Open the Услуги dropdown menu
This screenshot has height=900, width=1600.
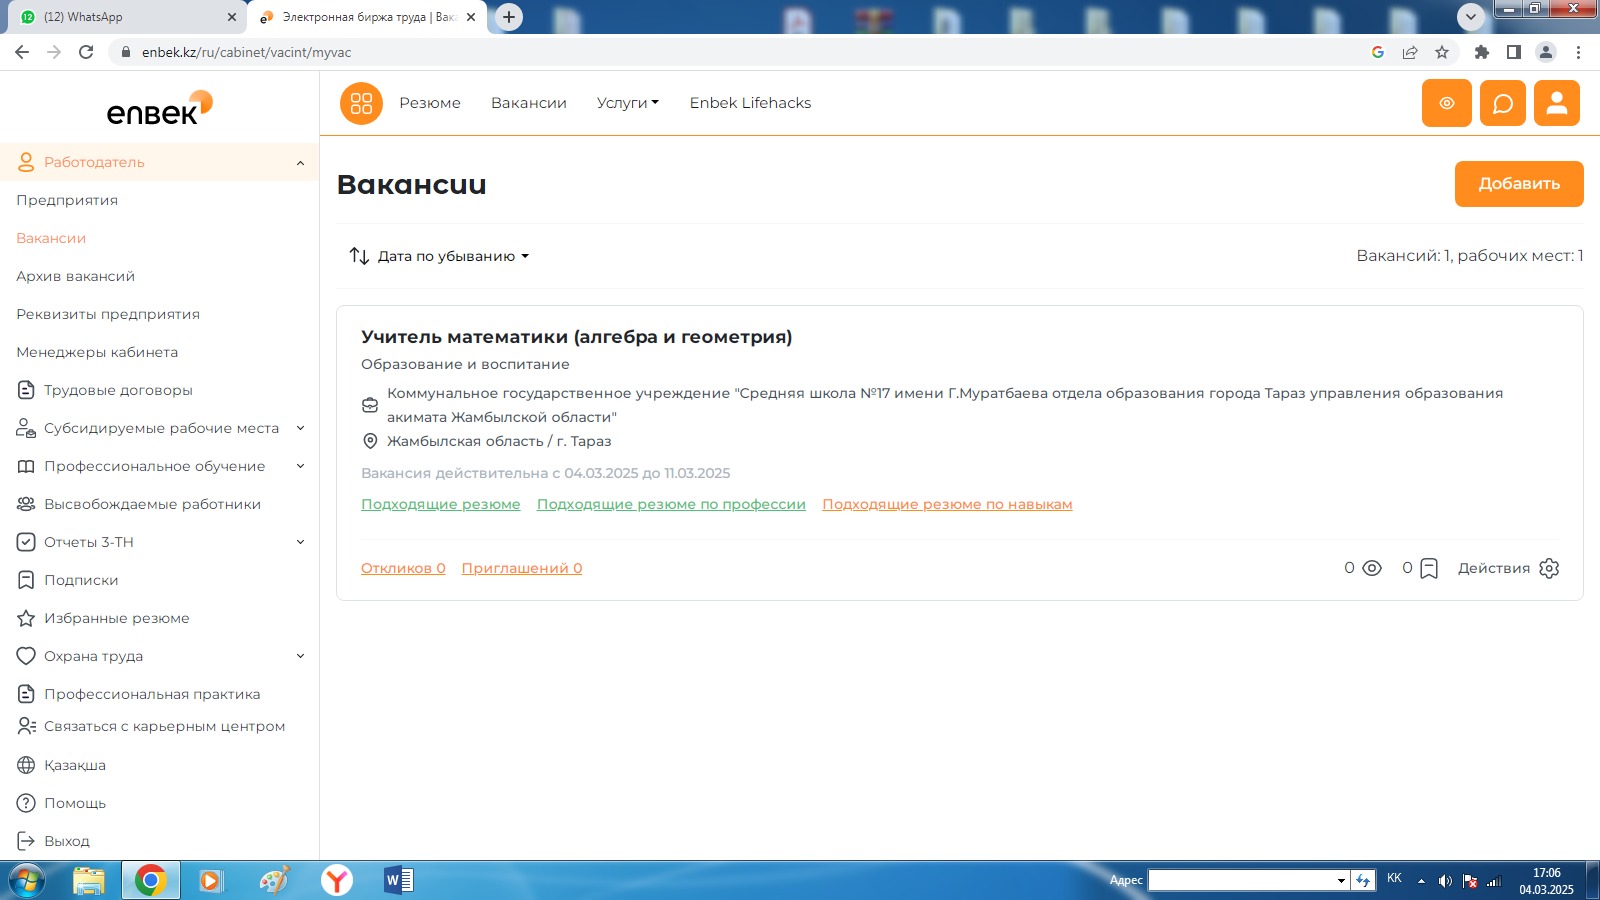click(628, 103)
